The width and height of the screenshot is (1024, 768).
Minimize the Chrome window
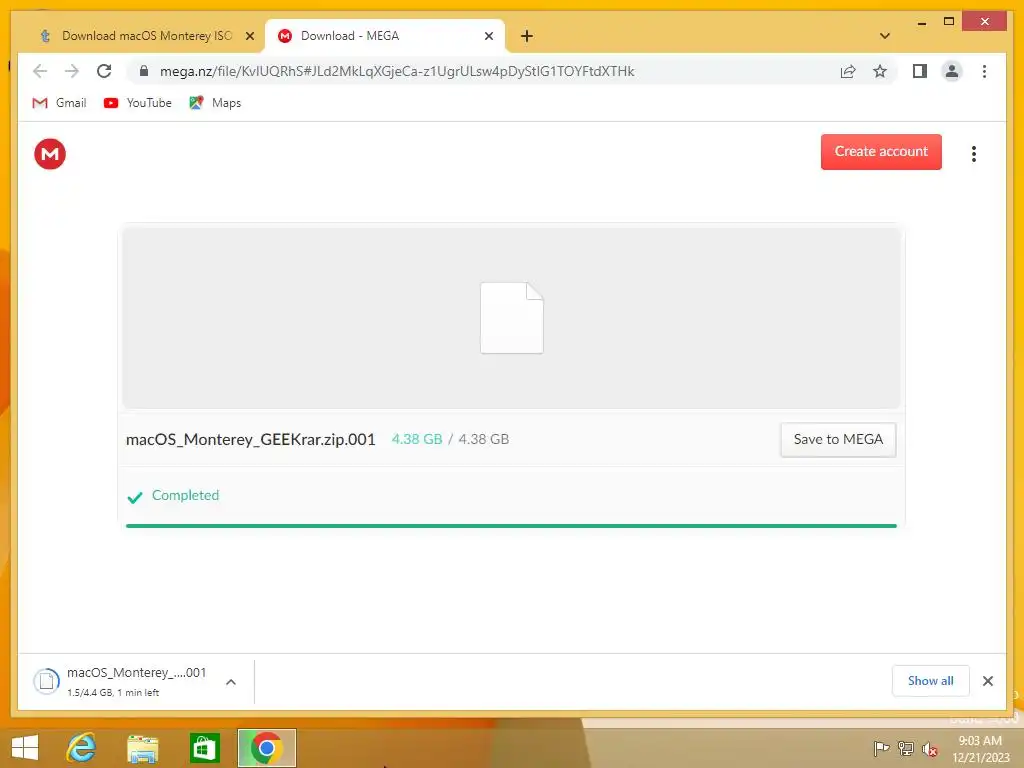coord(921,23)
